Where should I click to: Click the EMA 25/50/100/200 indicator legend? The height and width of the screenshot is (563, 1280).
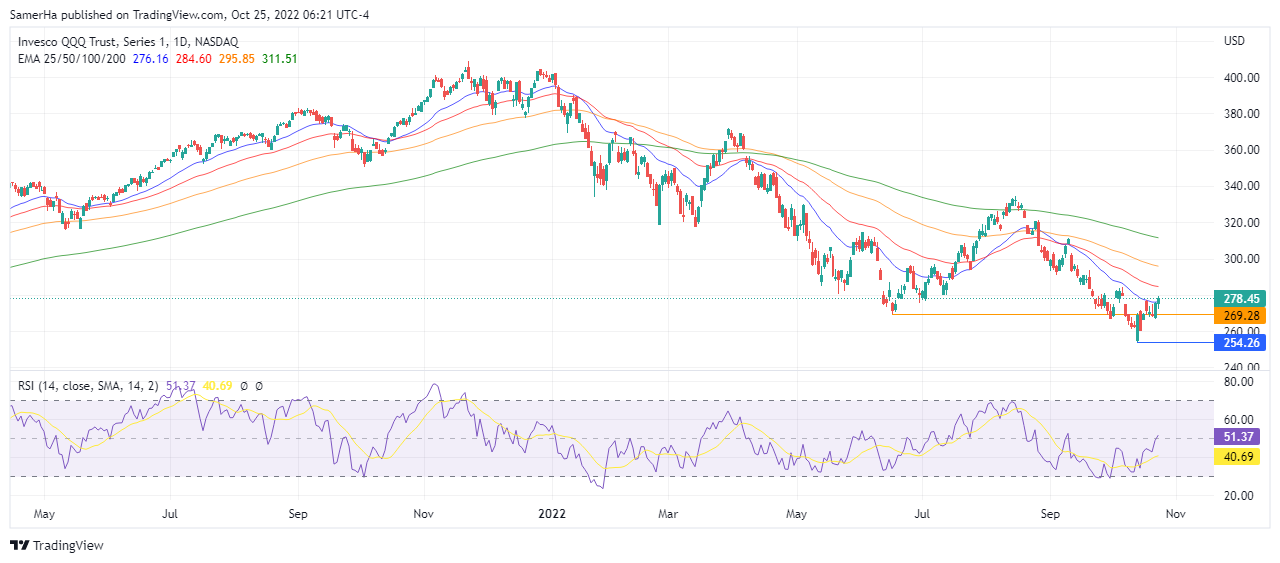click(x=71, y=59)
